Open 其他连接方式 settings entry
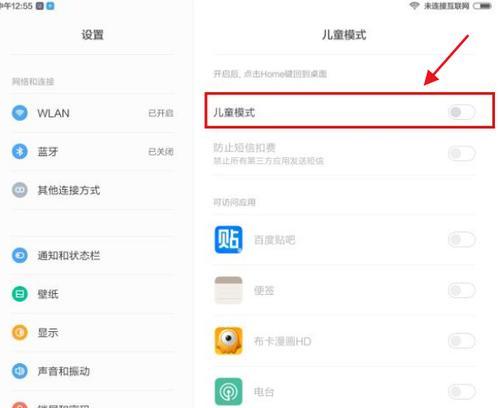This screenshot has height=408, width=500. [92, 190]
